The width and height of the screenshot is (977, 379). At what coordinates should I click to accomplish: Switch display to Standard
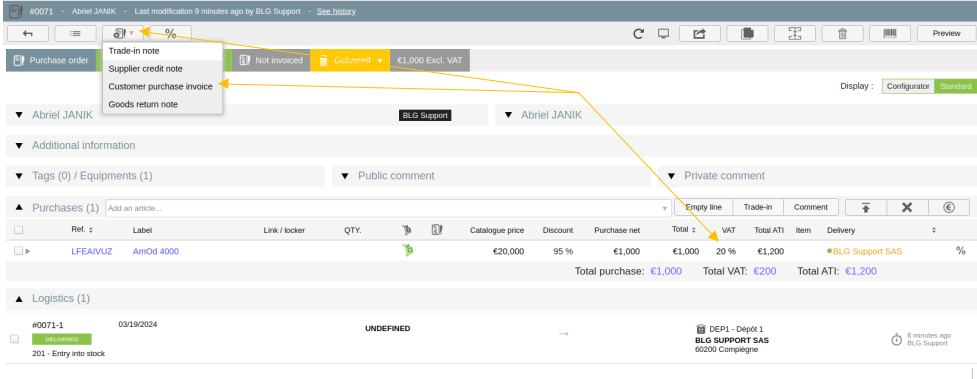click(x=955, y=86)
